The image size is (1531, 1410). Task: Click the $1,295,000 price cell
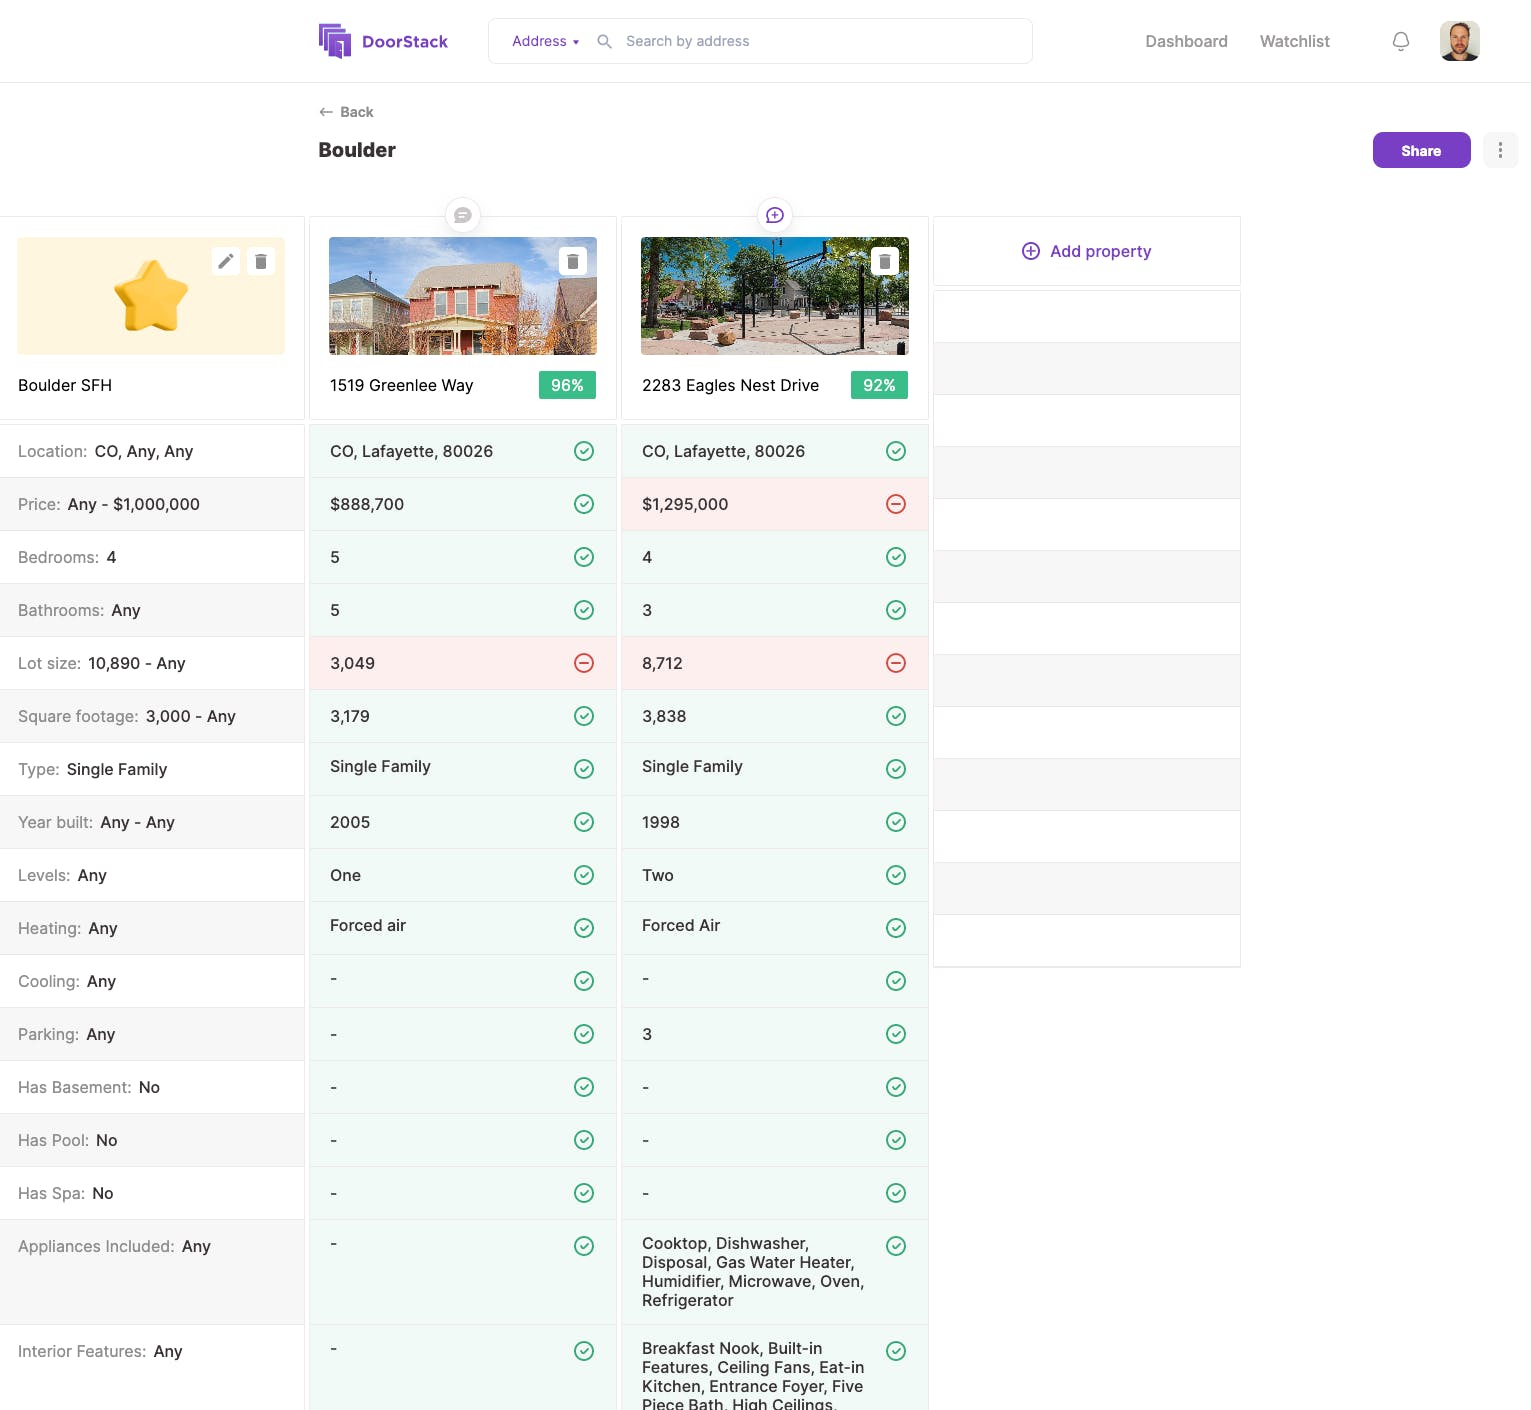point(775,504)
